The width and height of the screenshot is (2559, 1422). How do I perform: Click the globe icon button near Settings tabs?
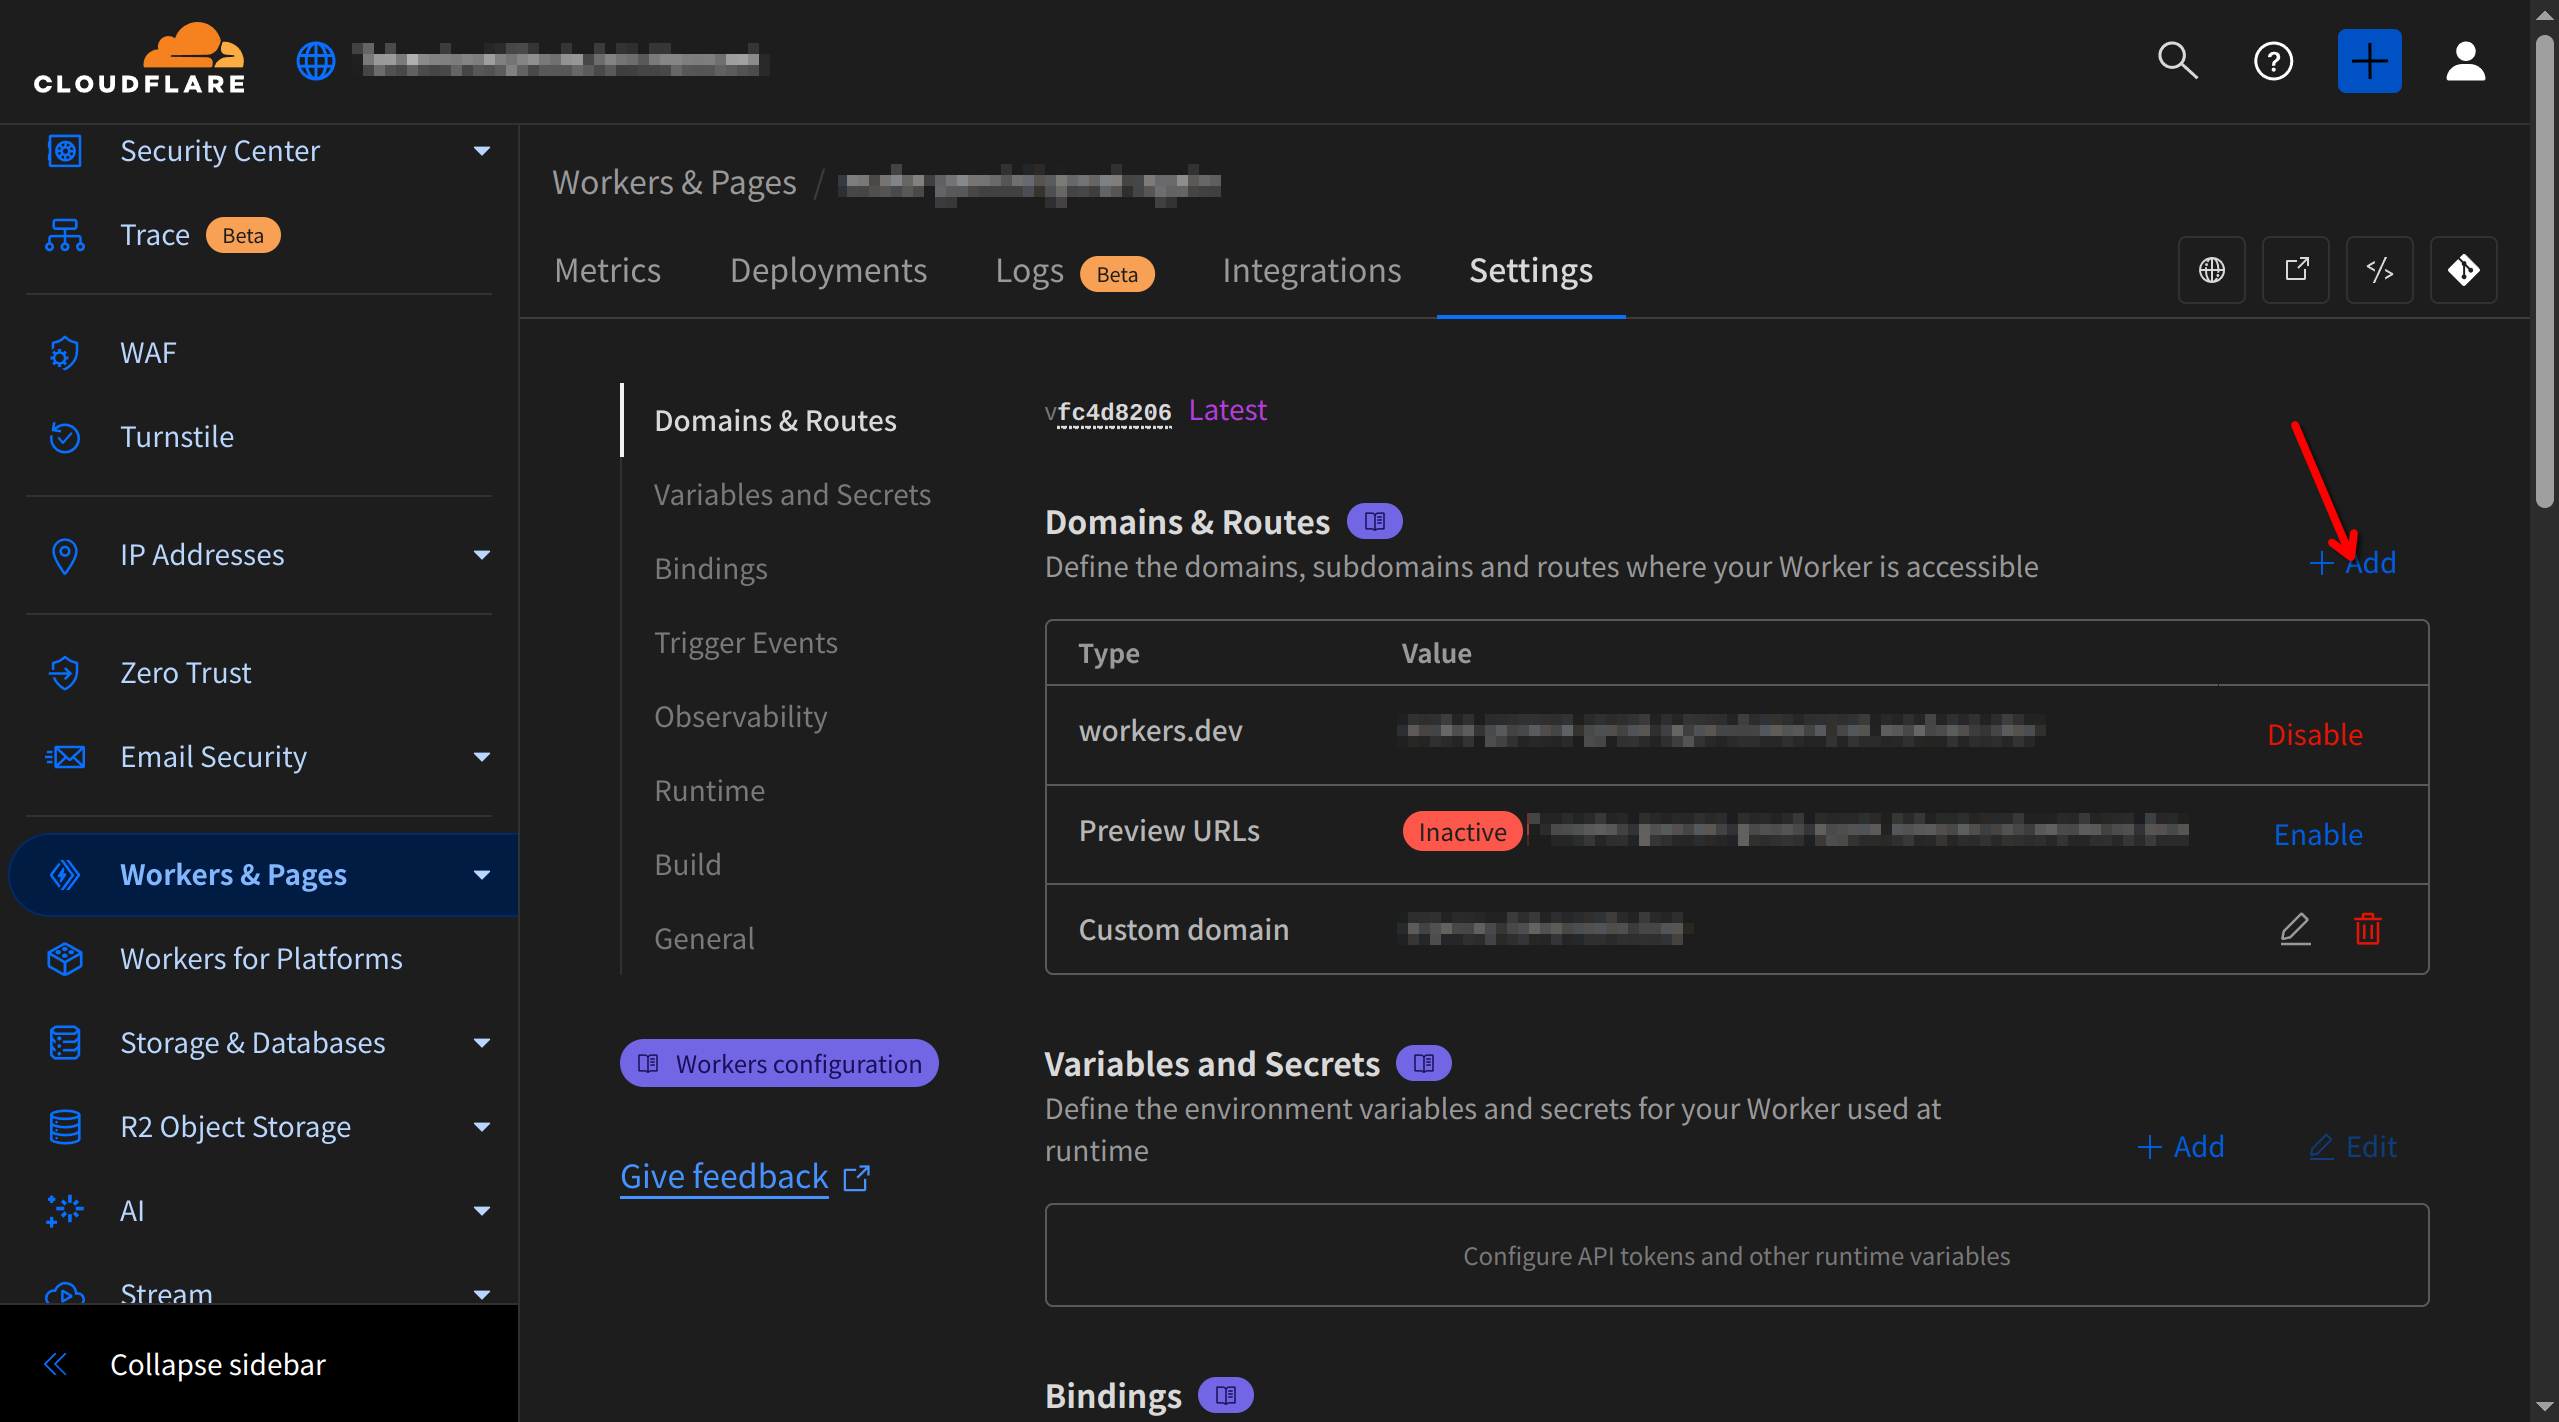coord(2212,270)
